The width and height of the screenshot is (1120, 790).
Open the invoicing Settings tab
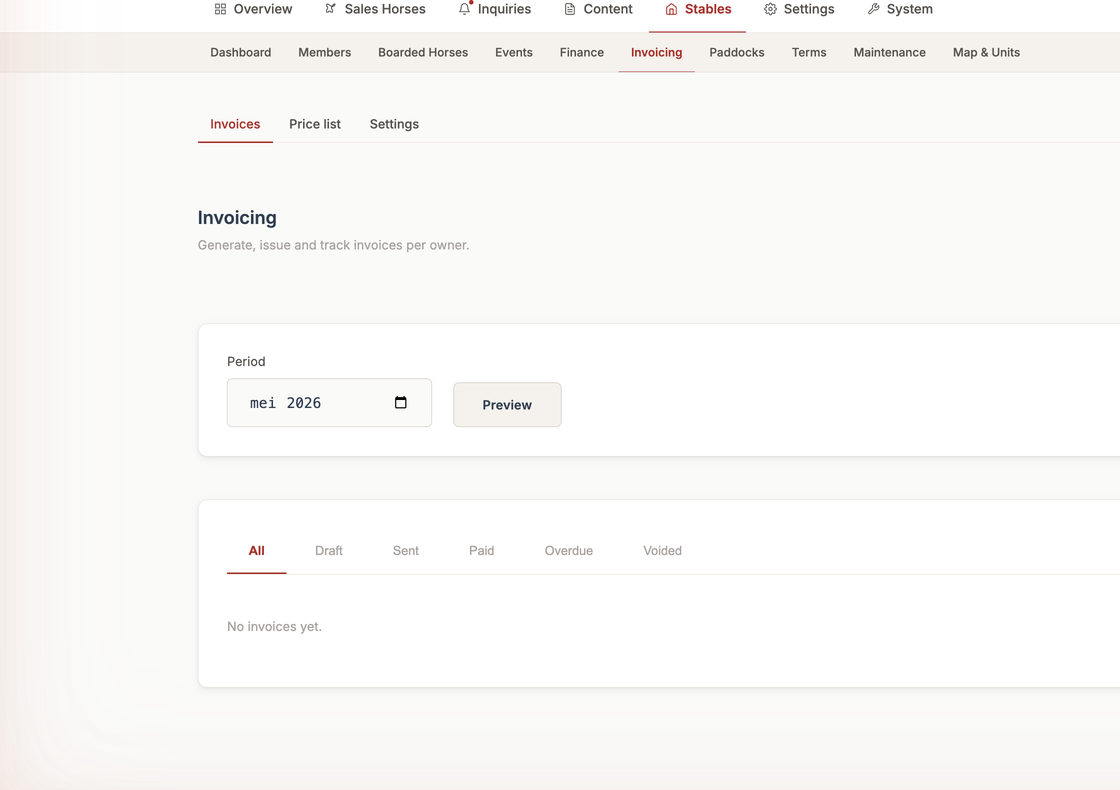point(394,124)
